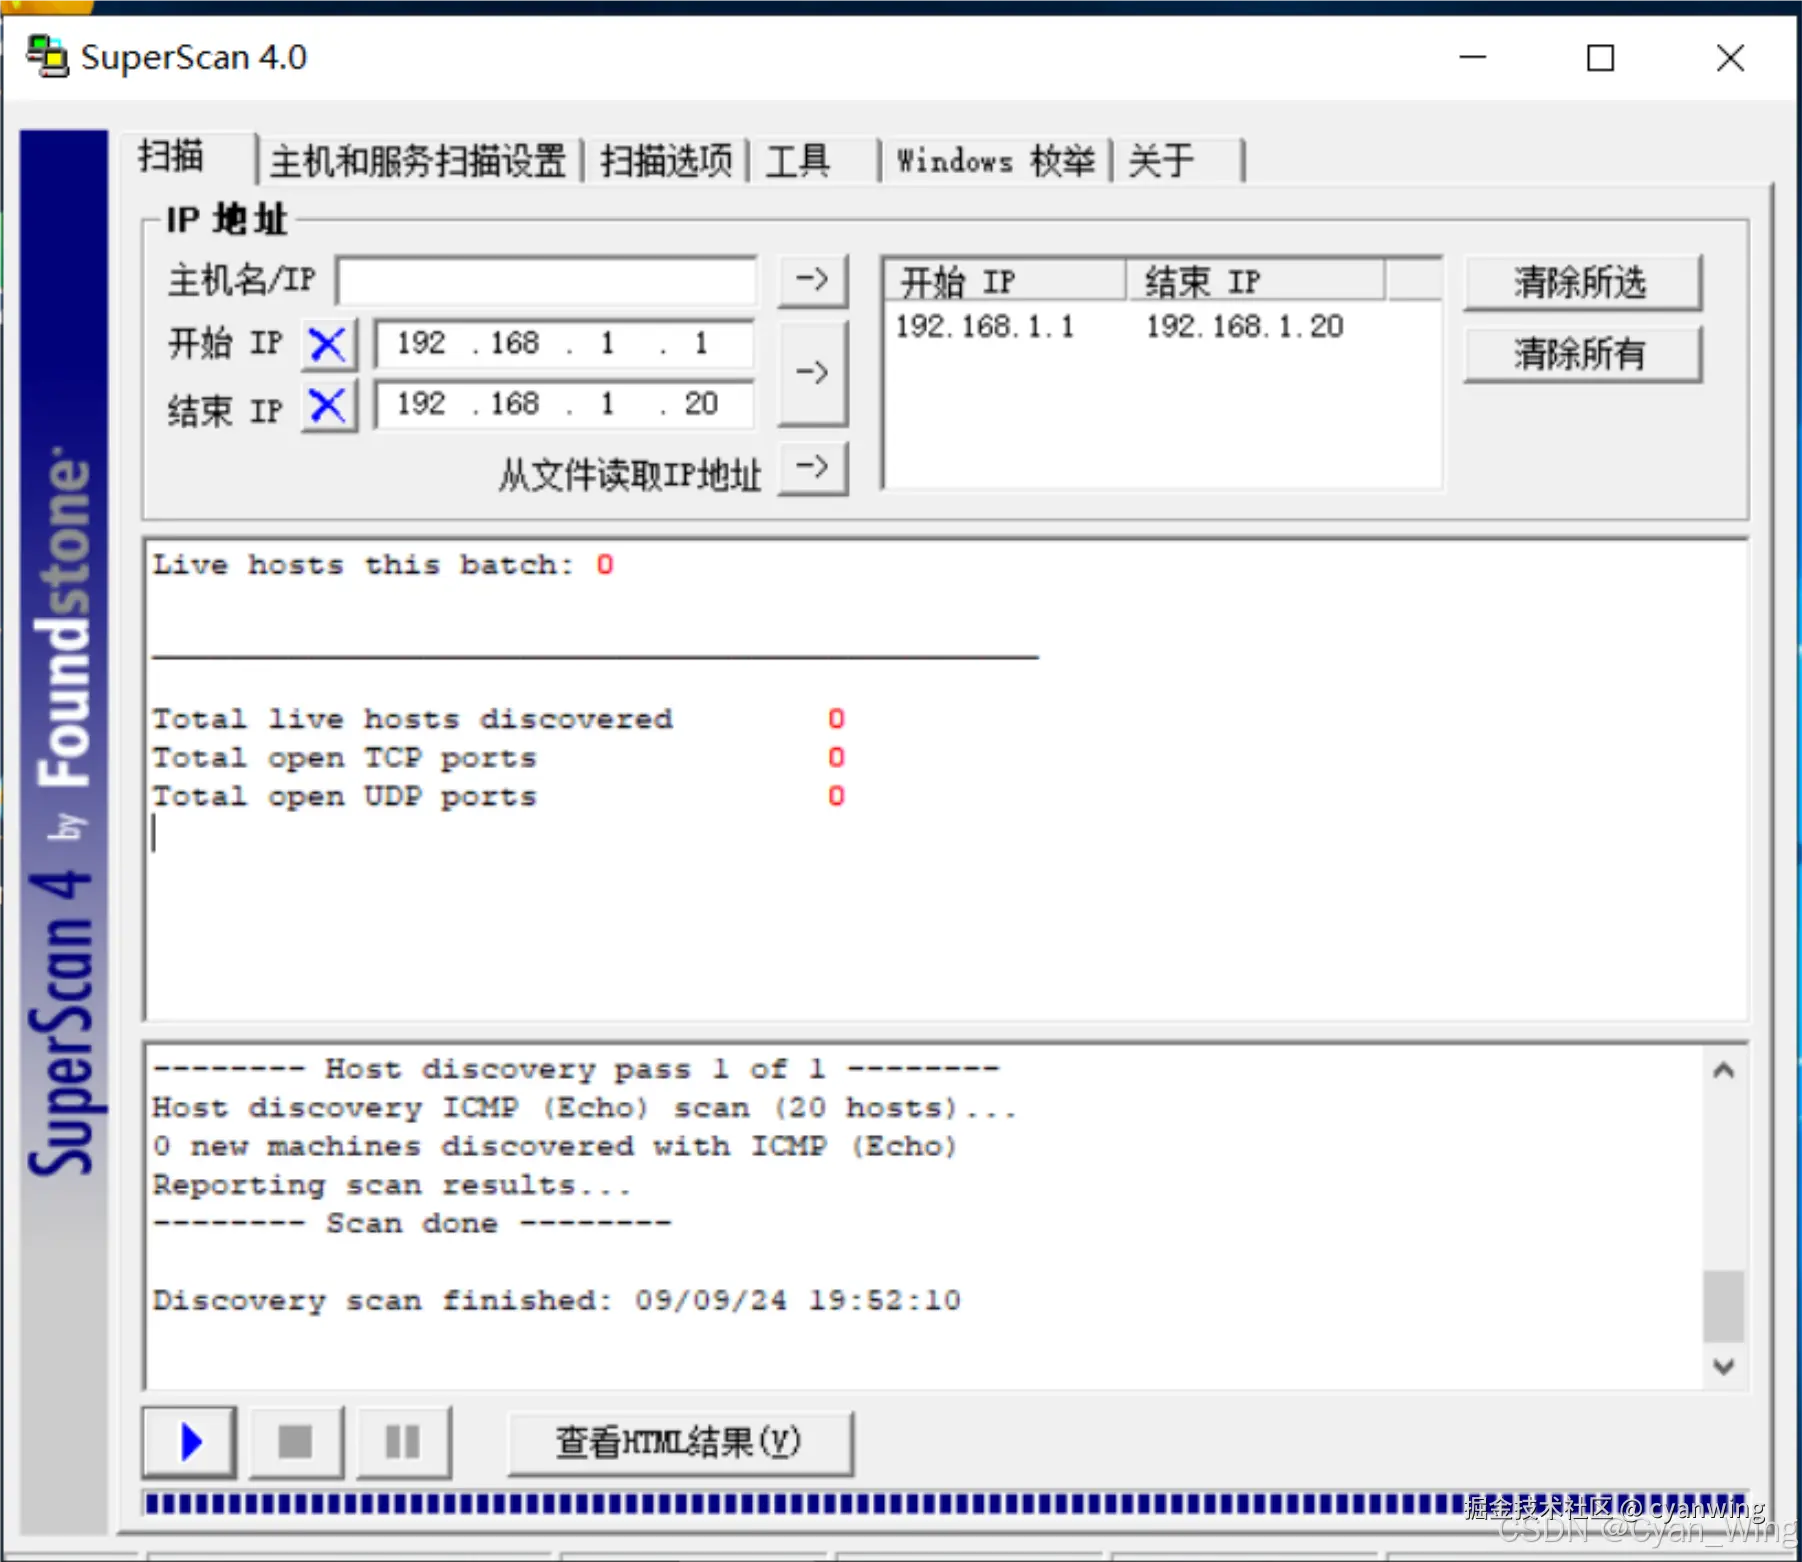Open the Windows 枚举 tab
Screen dimensions: 1802x1562
[x=996, y=161]
